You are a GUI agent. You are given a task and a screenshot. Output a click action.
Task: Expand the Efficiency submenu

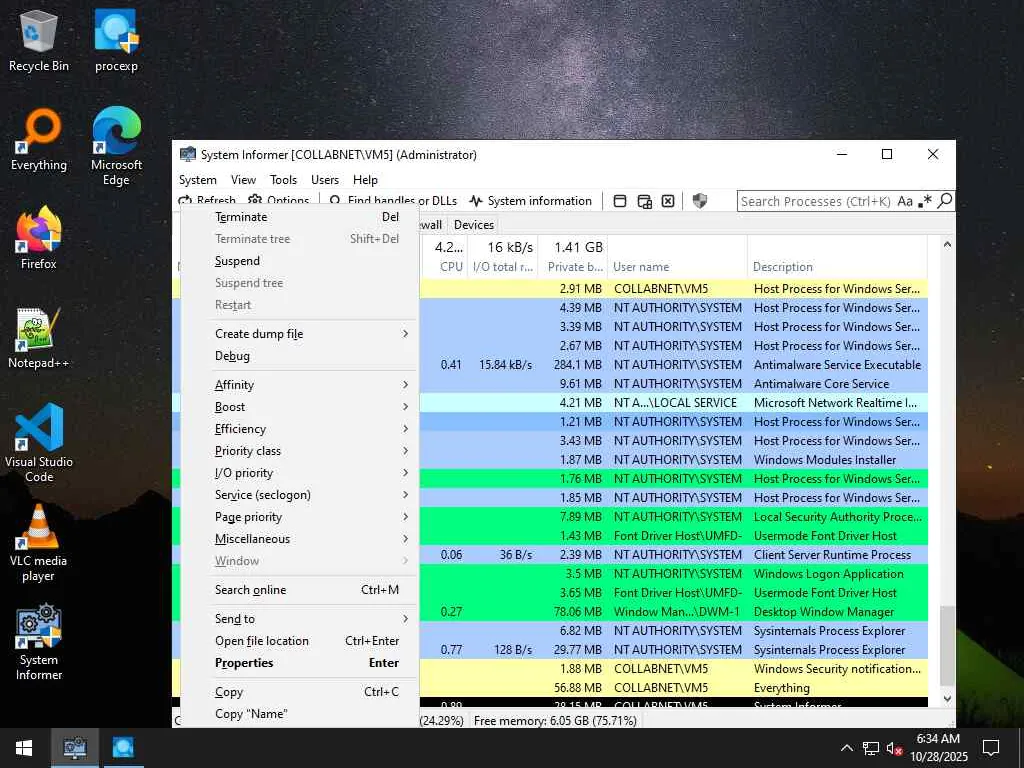pos(300,429)
